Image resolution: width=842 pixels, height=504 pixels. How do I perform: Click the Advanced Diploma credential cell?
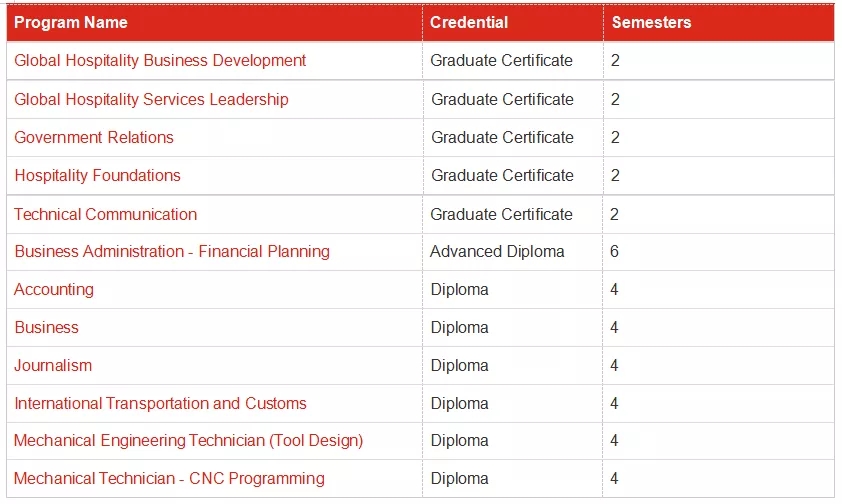[497, 251]
